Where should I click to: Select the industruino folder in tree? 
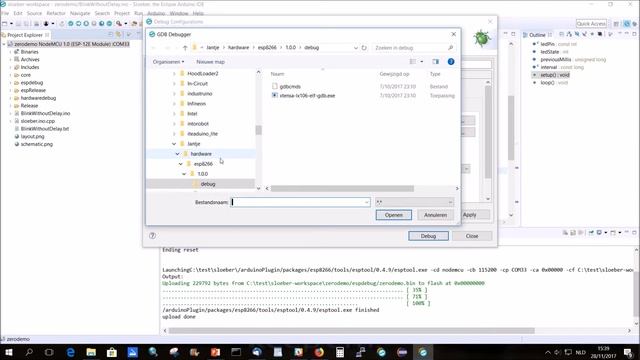[x=200, y=93]
